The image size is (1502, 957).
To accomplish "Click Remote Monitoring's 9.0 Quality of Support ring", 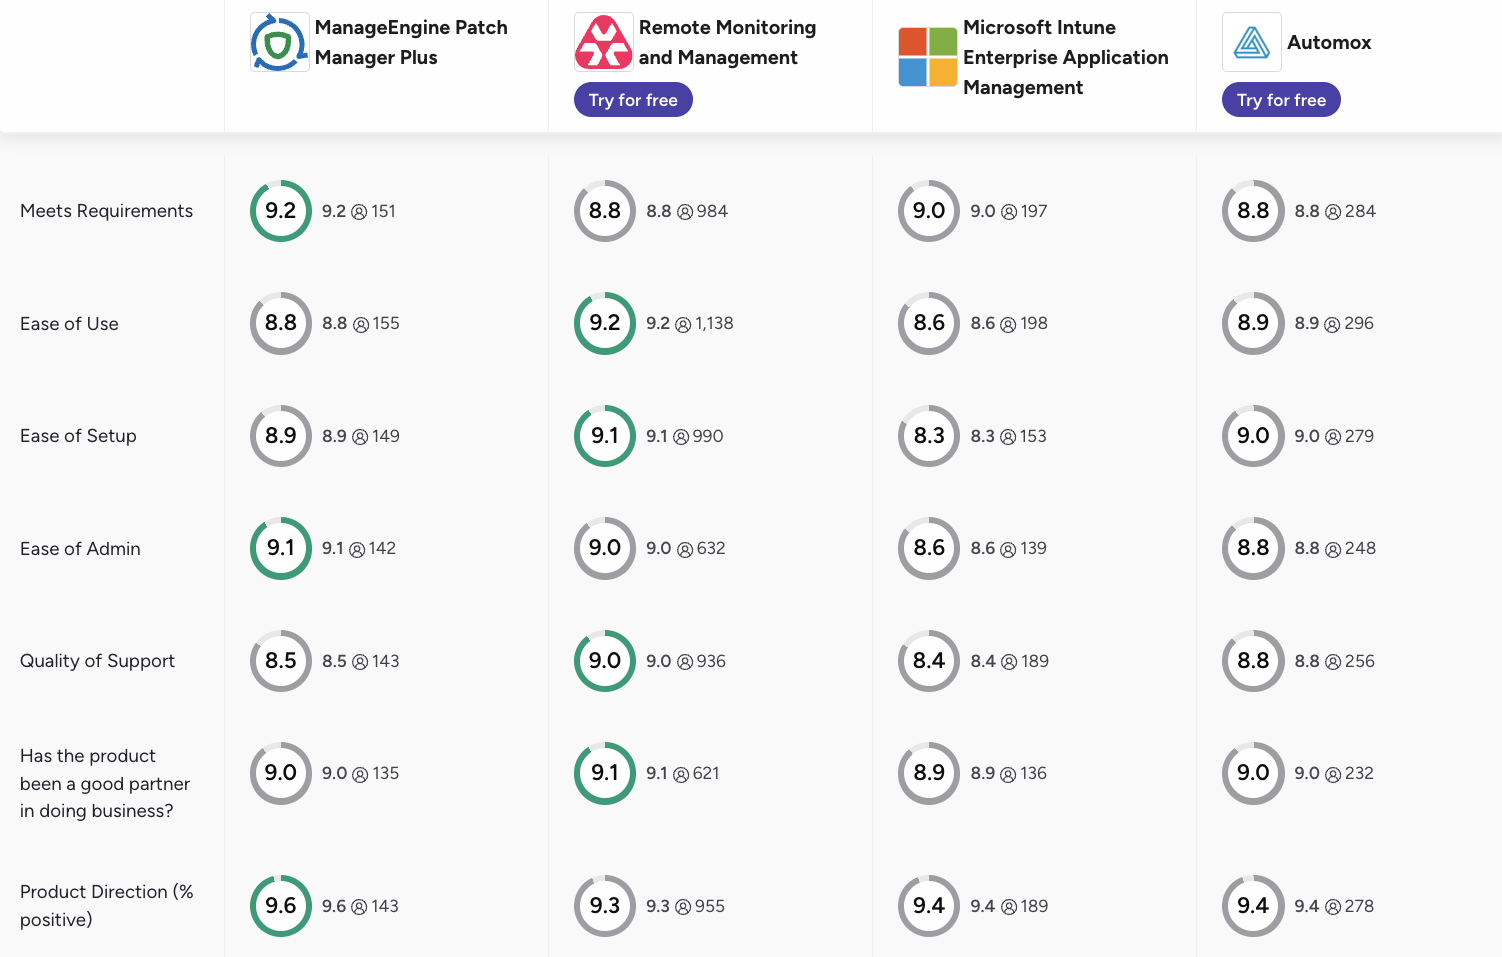I will click(605, 661).
